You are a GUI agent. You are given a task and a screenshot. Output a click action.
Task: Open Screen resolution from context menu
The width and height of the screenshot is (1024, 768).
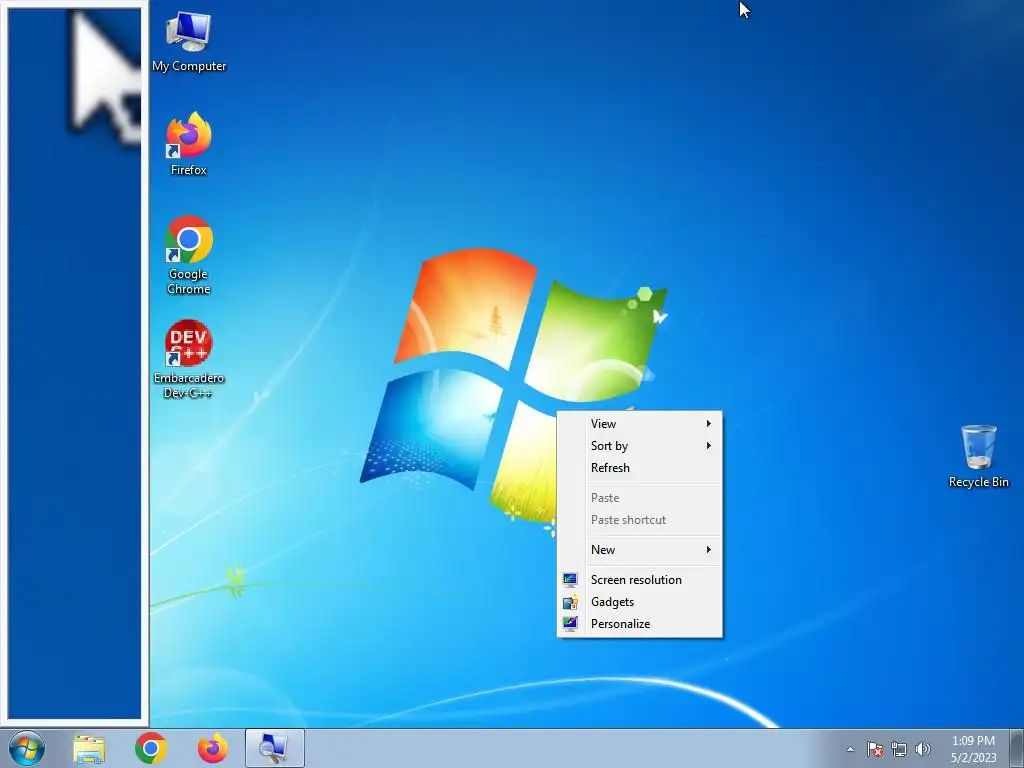[639, 580]
